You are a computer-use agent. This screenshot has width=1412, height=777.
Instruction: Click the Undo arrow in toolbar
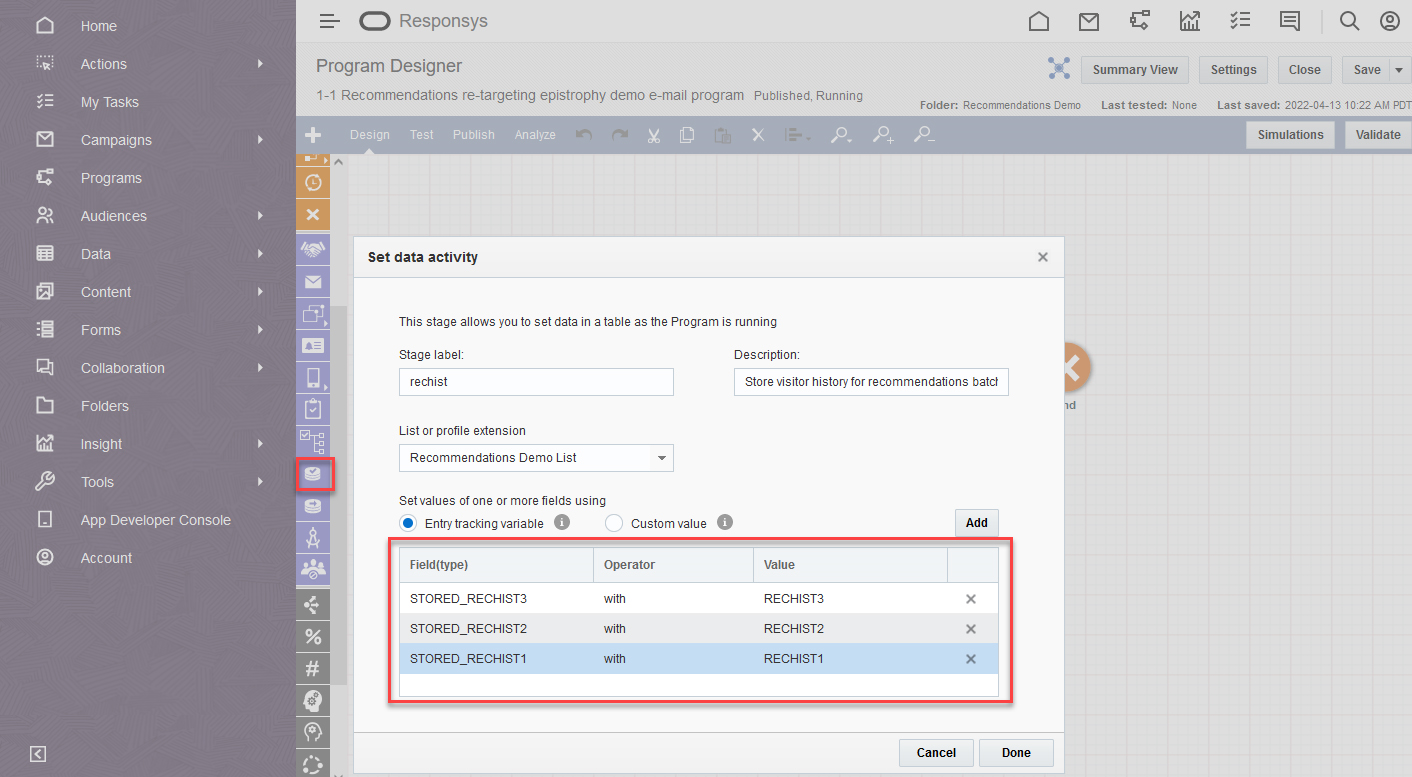click(585, 135)
